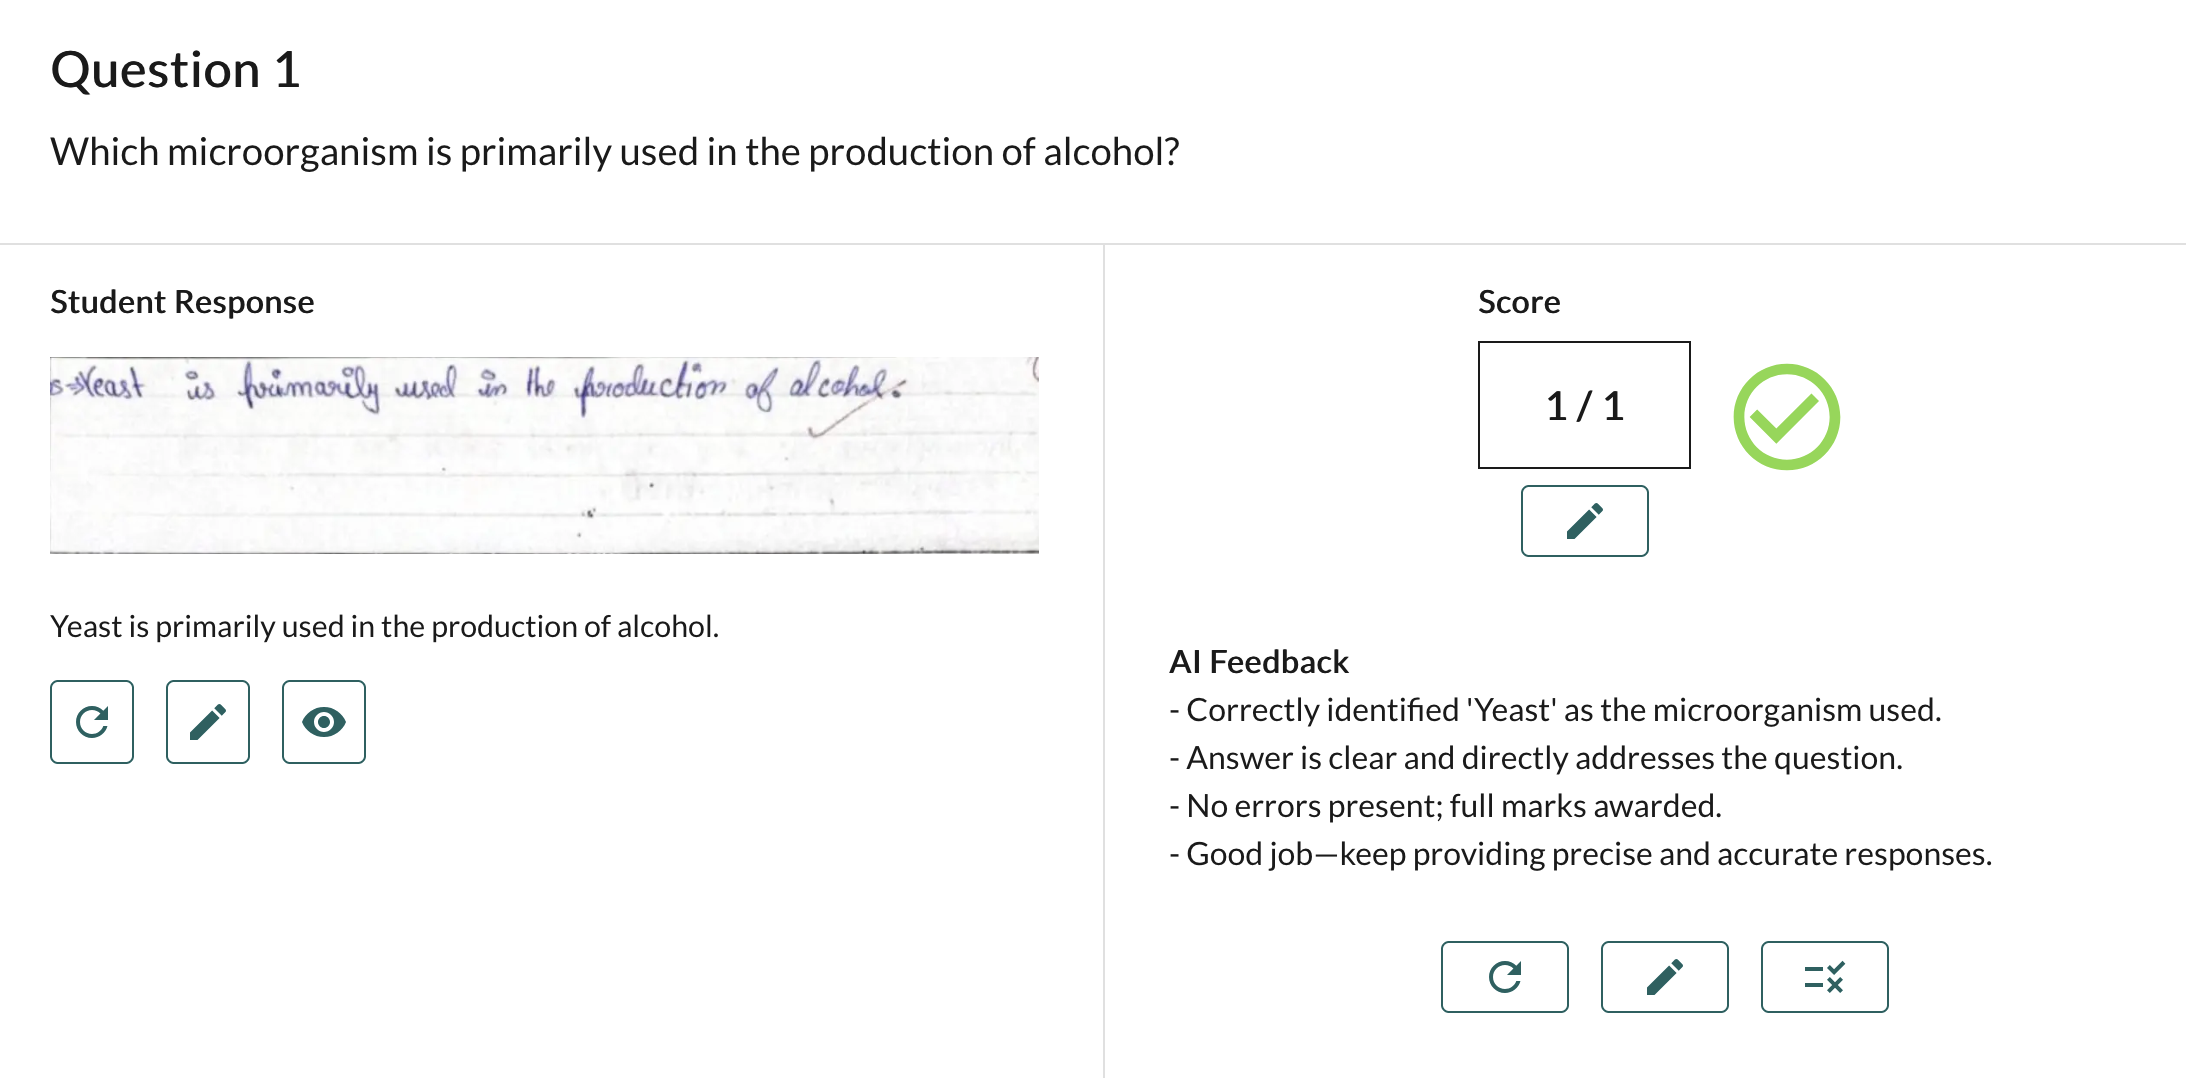The width and height of the screenshot is (2186, 1078).
Task: Re-extract the student response text
Action: click(91, 722)
